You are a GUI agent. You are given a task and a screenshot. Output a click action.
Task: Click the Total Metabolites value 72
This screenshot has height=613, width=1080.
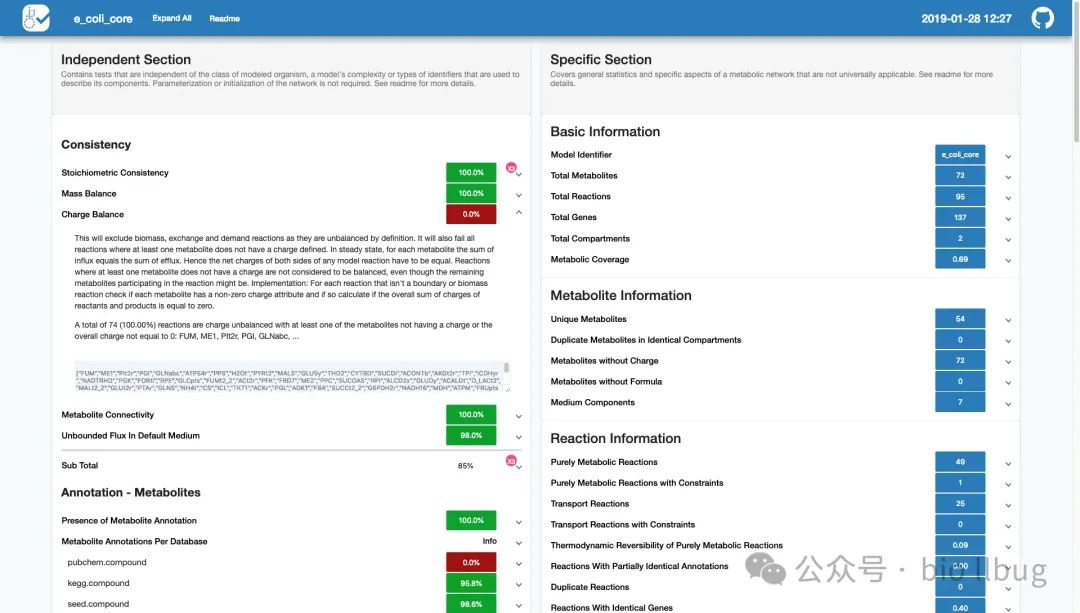[960, 176]
